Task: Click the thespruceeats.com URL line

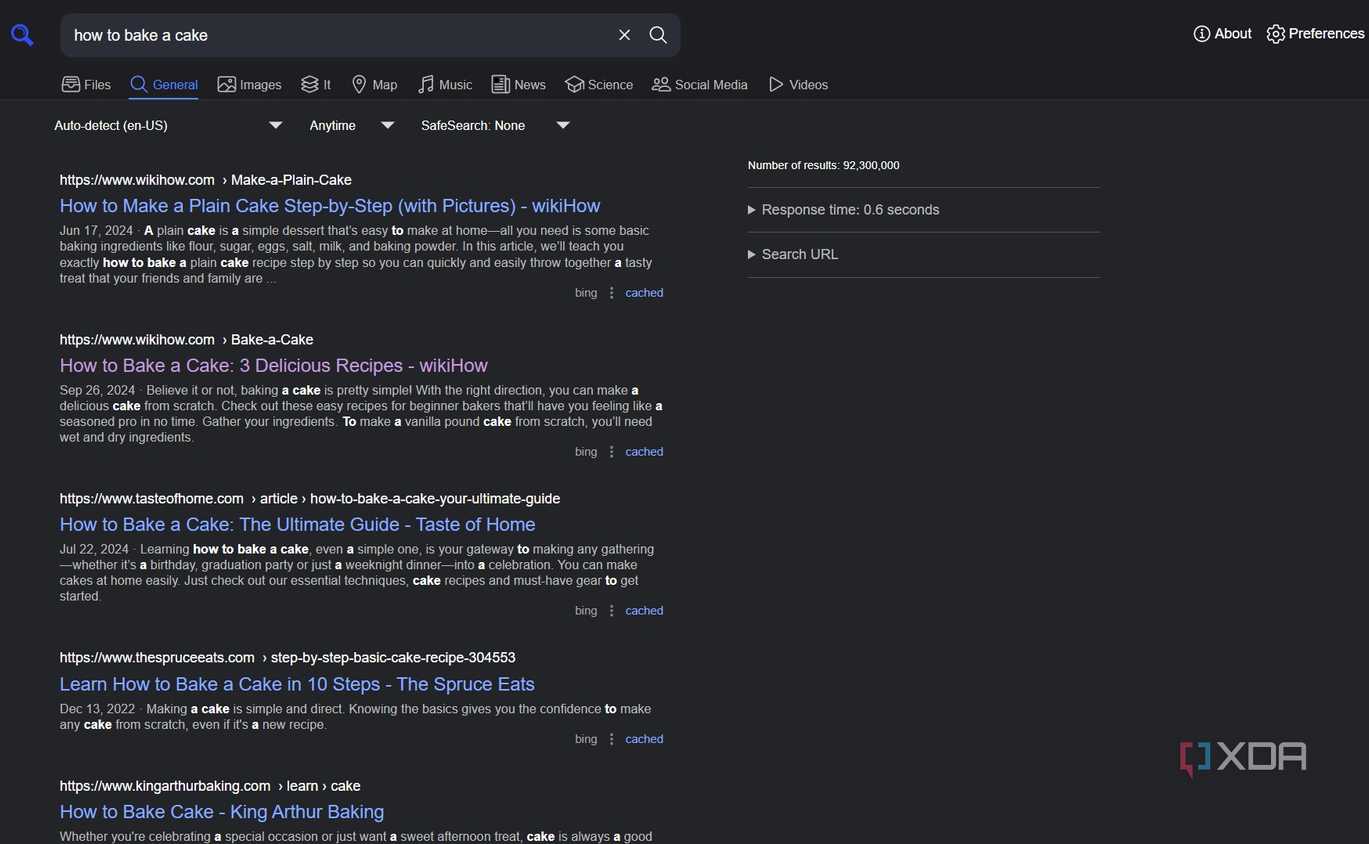Action: 287,657
